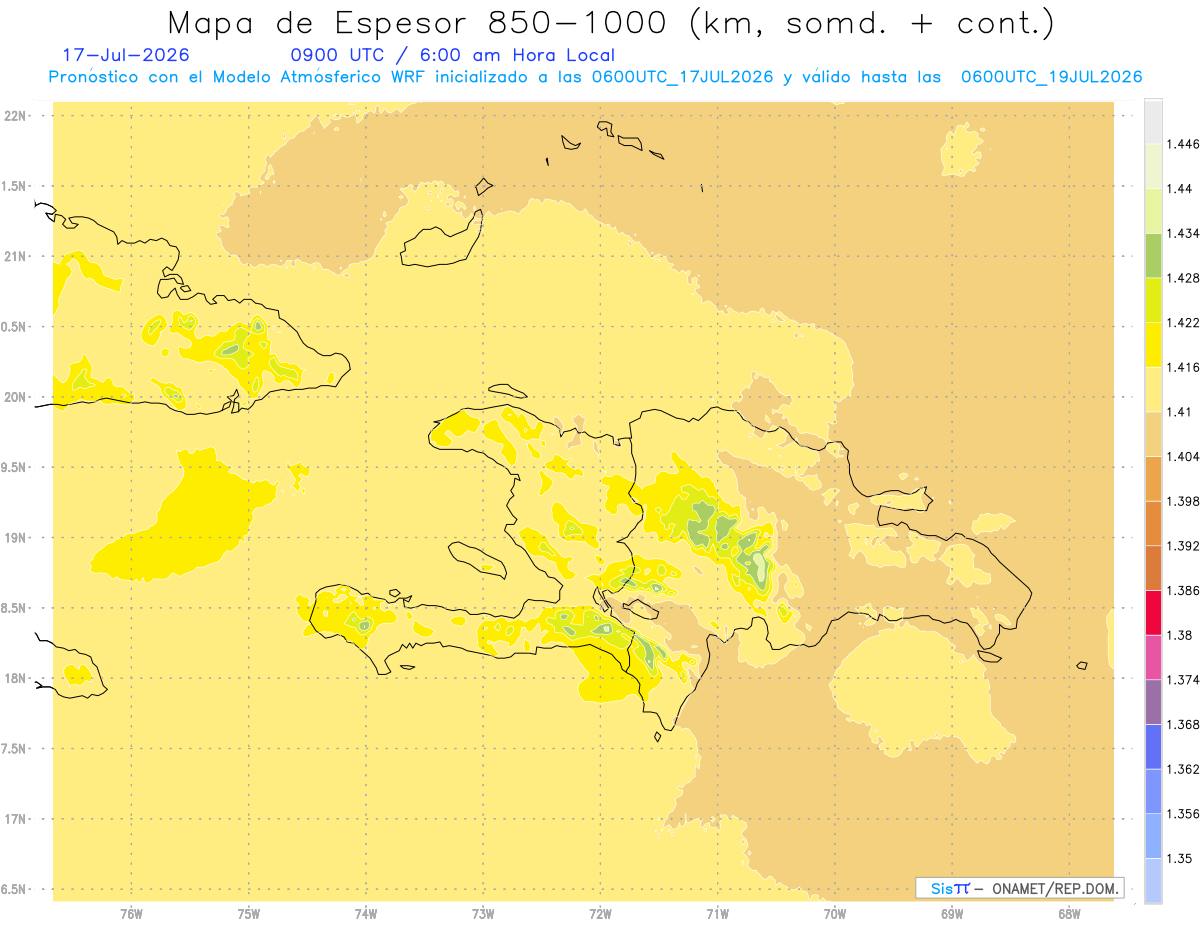The height and width of the screenshot is (927, 1200).
Task: Pick the red swatch between 1.38 and 1.386
Action: 1153,612
